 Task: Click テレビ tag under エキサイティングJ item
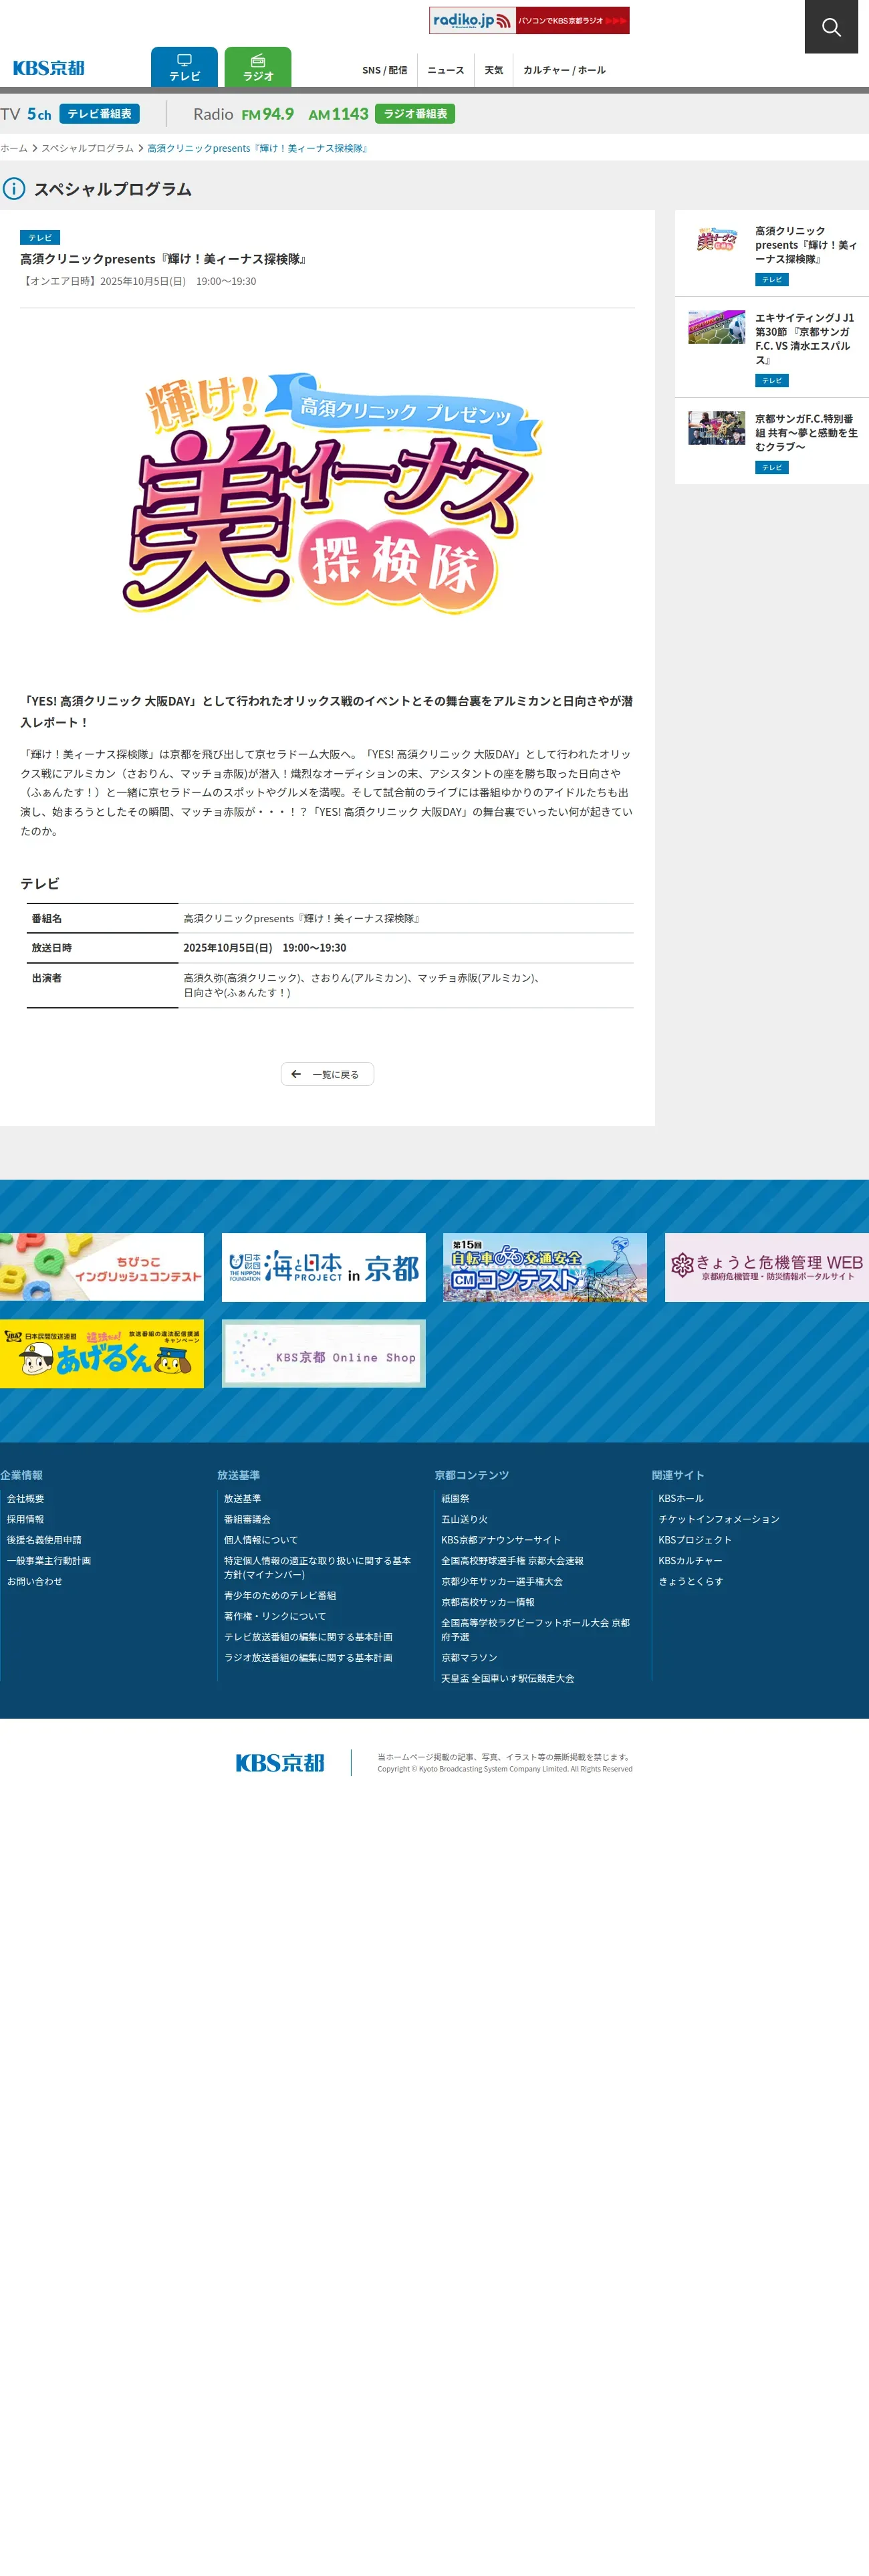(x=772, y=381)
